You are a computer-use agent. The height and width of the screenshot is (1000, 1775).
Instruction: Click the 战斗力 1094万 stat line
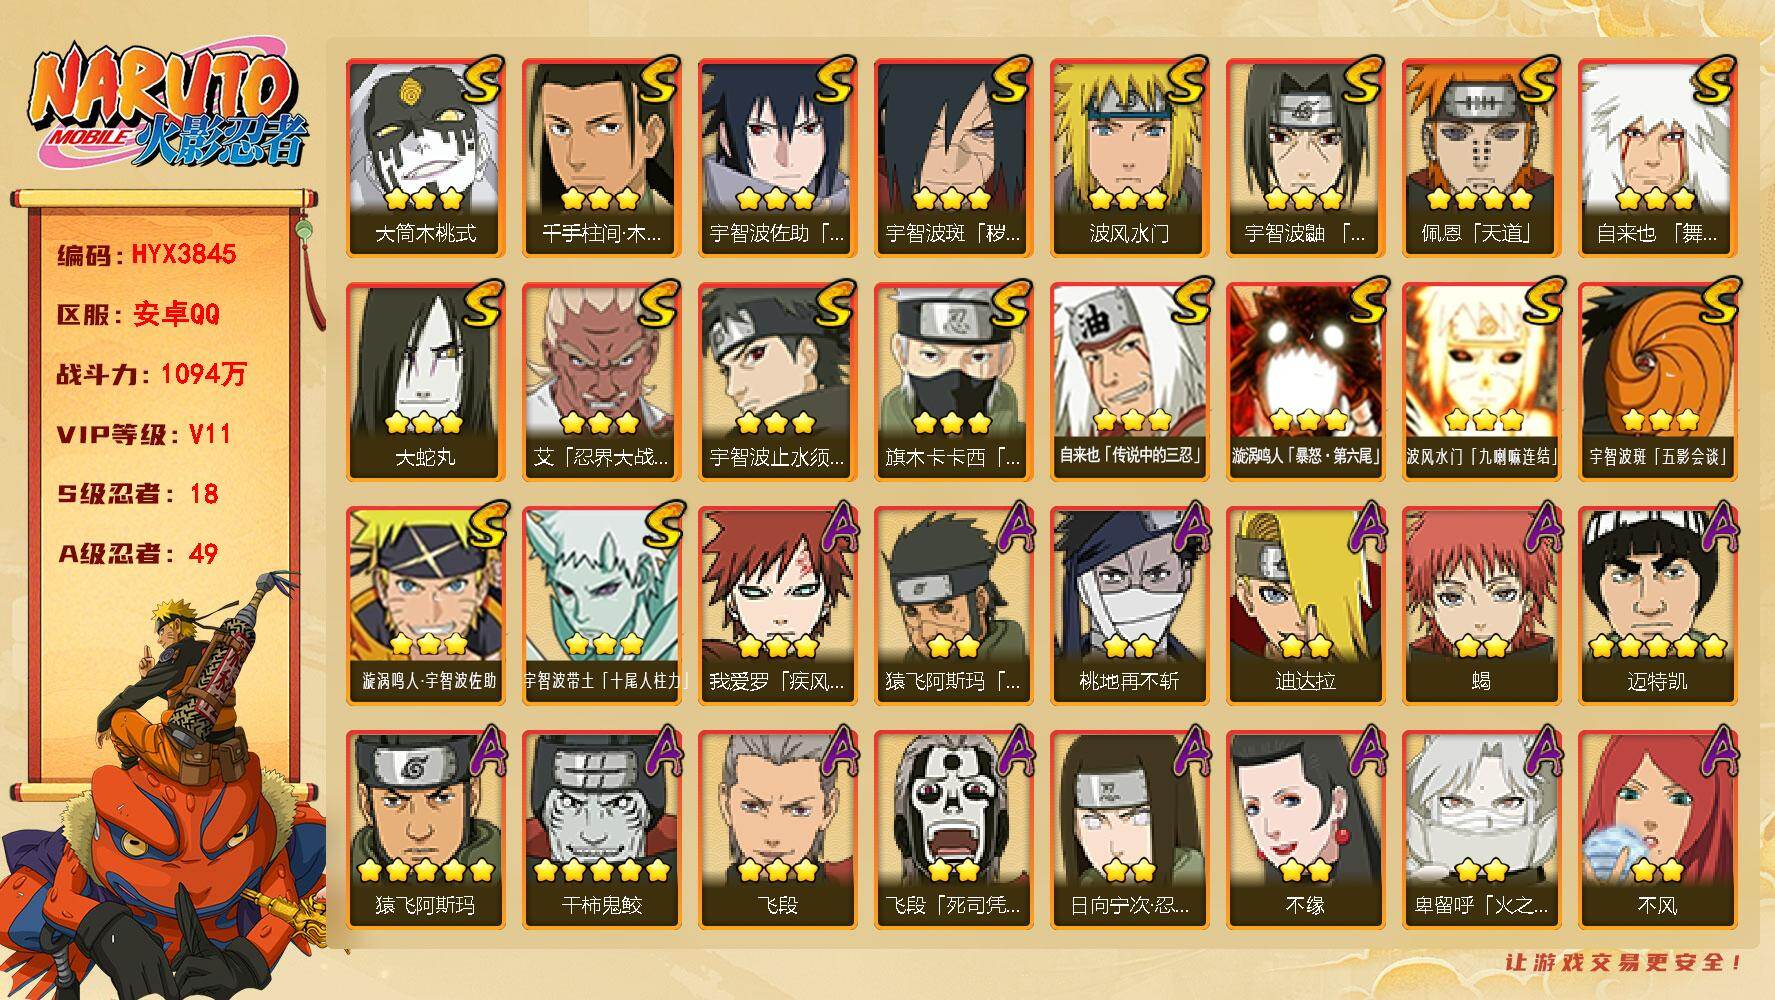[151, 374]
